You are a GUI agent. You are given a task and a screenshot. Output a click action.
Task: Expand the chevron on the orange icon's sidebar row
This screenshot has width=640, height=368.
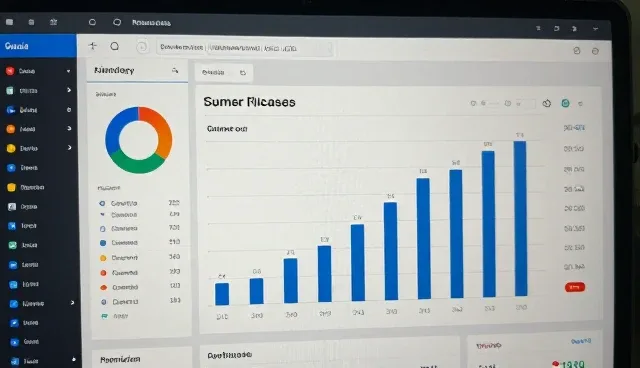pyautogui.click(x=69, y=128)
